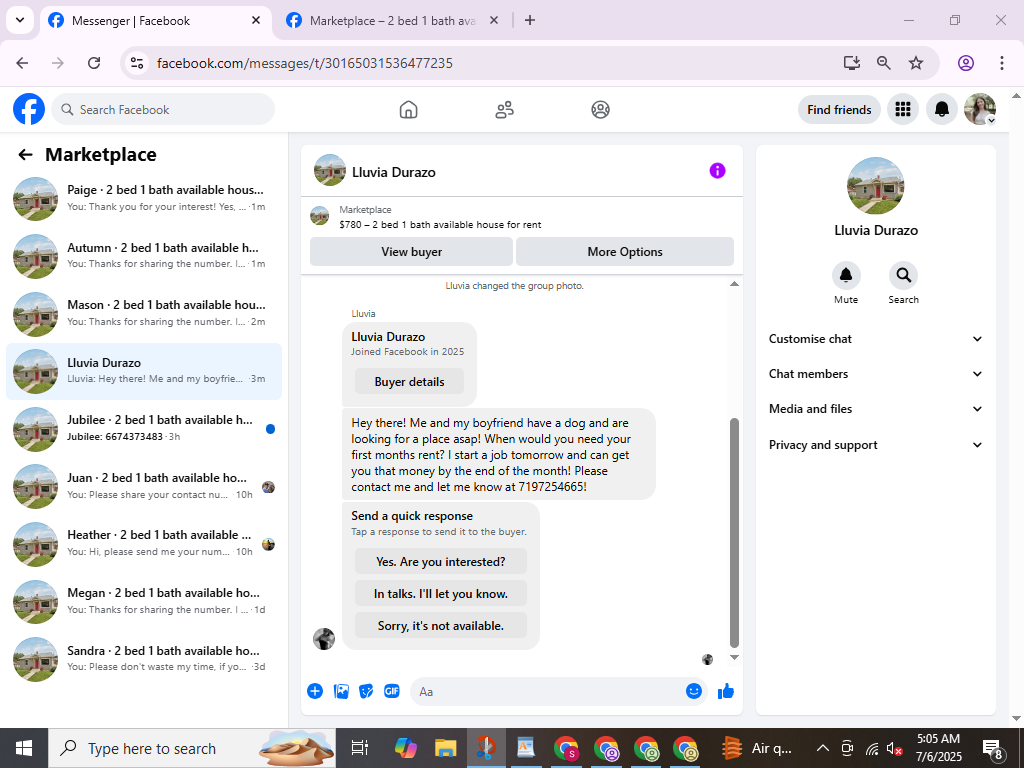
Task: Open browser zoom magnifier icon
Action: coord(883,63)
